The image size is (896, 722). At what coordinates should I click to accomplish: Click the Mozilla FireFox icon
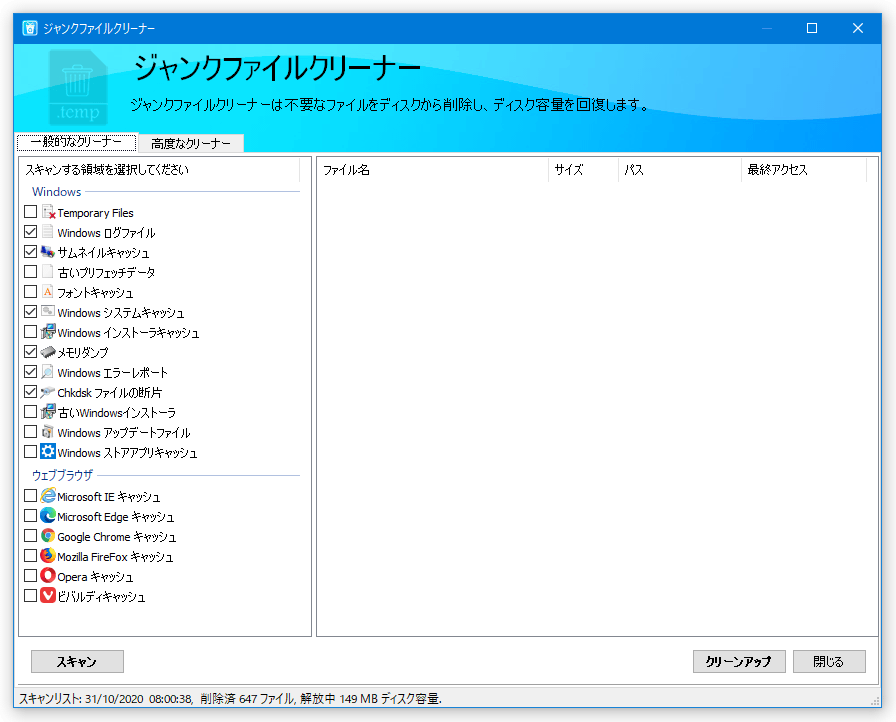pyautogui.click(x=48, y=555)
